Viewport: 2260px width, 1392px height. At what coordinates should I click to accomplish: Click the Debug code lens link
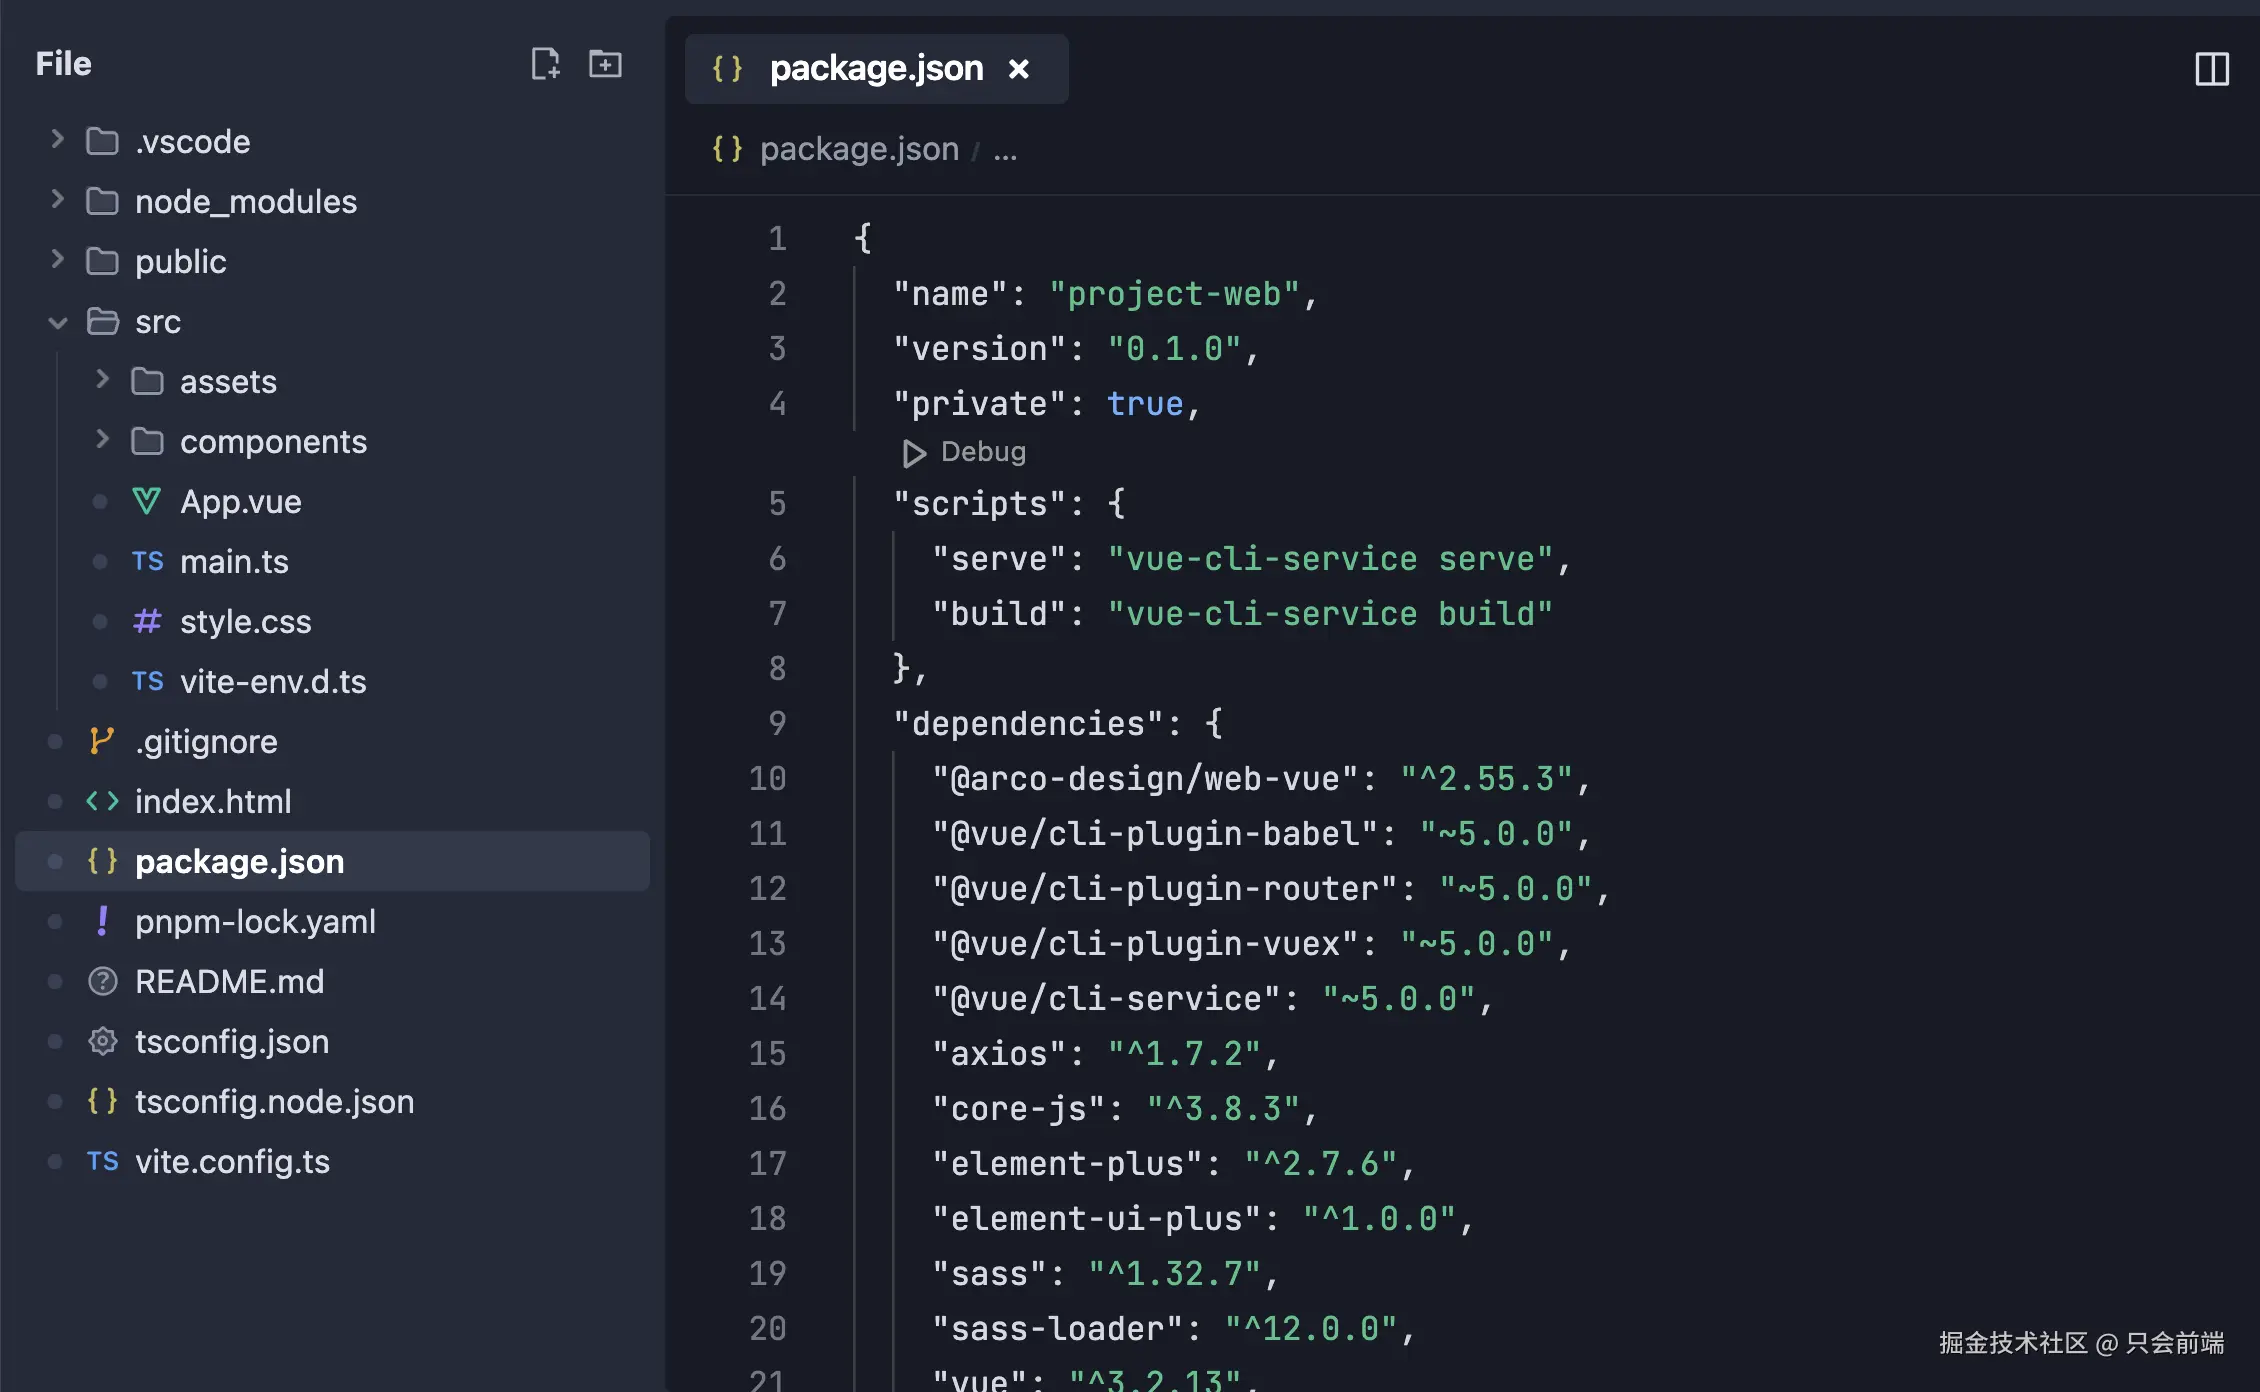(x=982, y=452)
